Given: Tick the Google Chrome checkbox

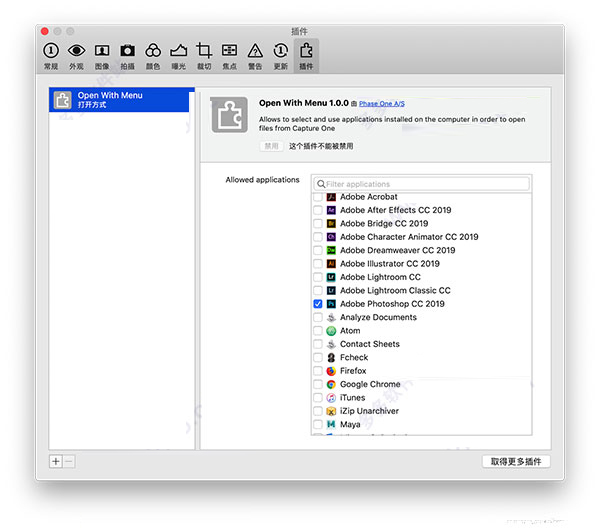Looking at the screenshot, I should pyautogui.click(x=318, y=384).
